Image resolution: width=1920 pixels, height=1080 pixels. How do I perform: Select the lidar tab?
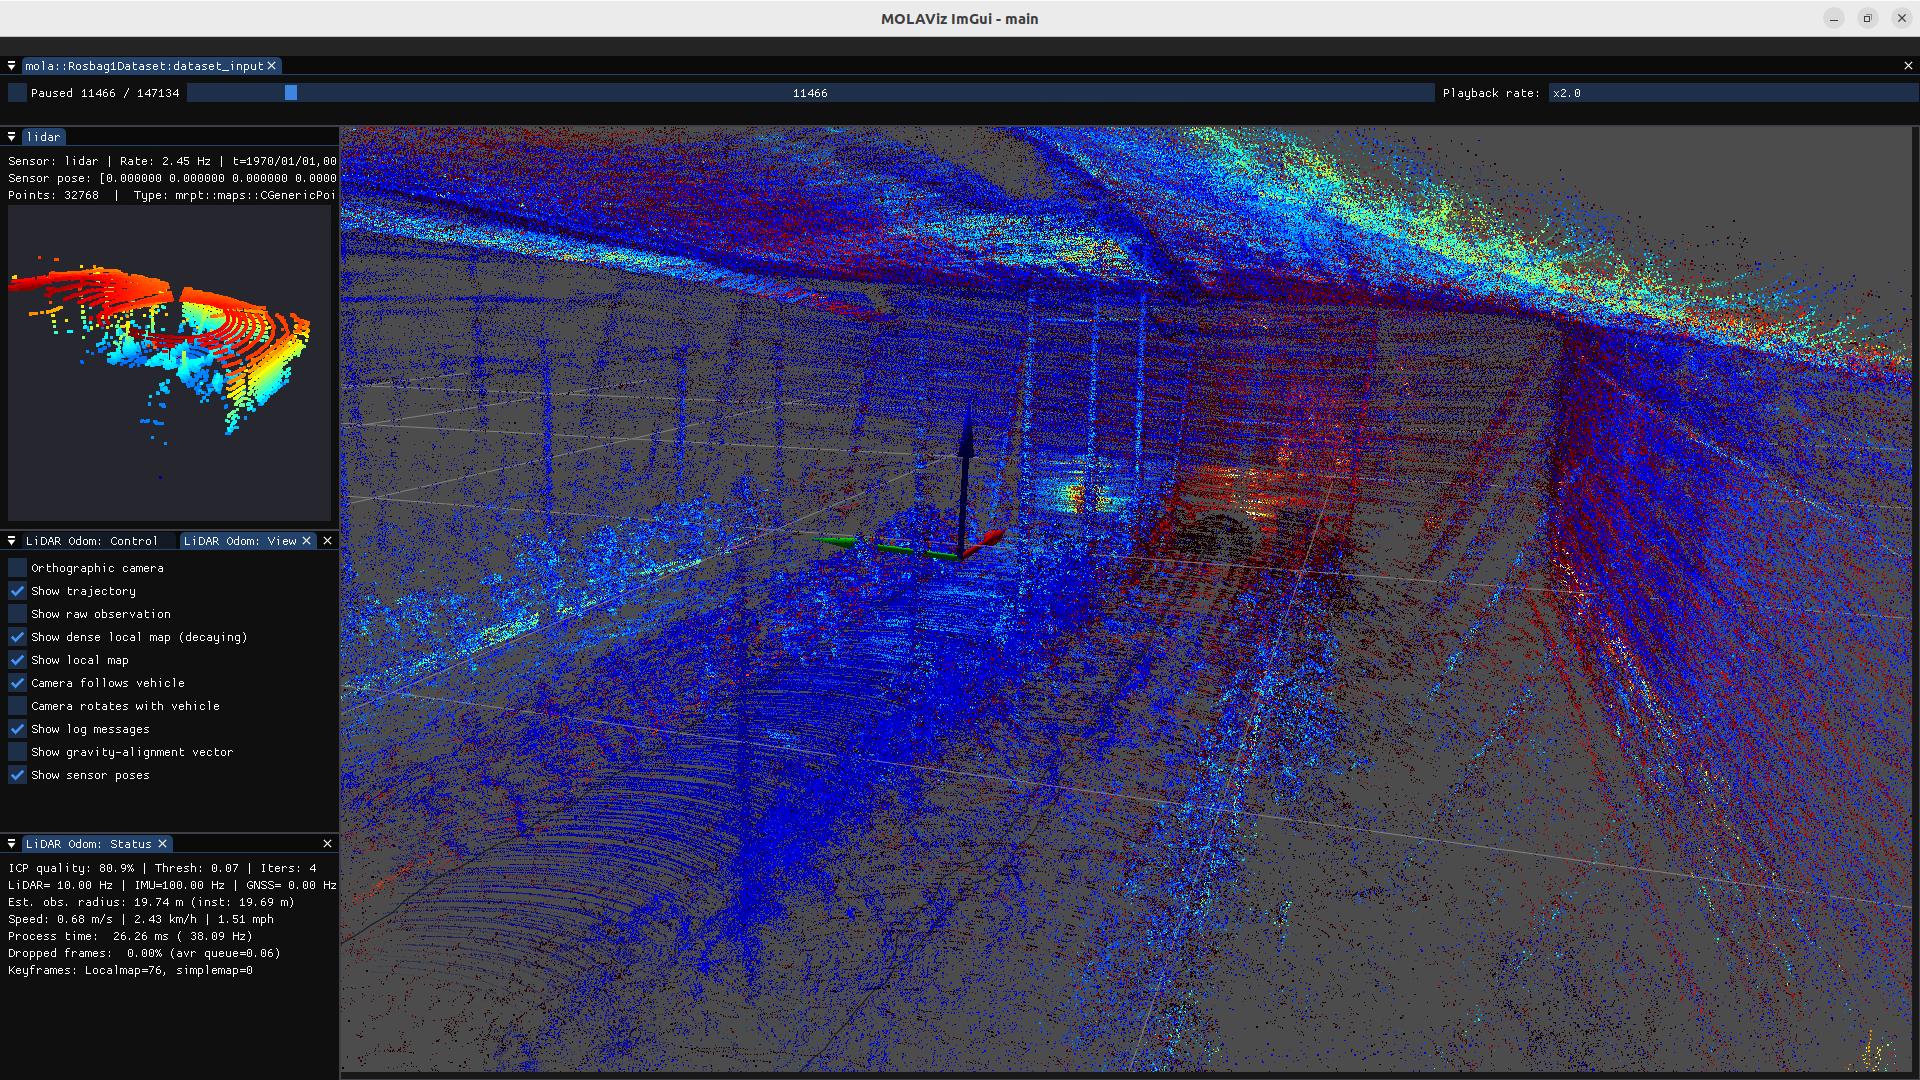(x=43, y=137)
